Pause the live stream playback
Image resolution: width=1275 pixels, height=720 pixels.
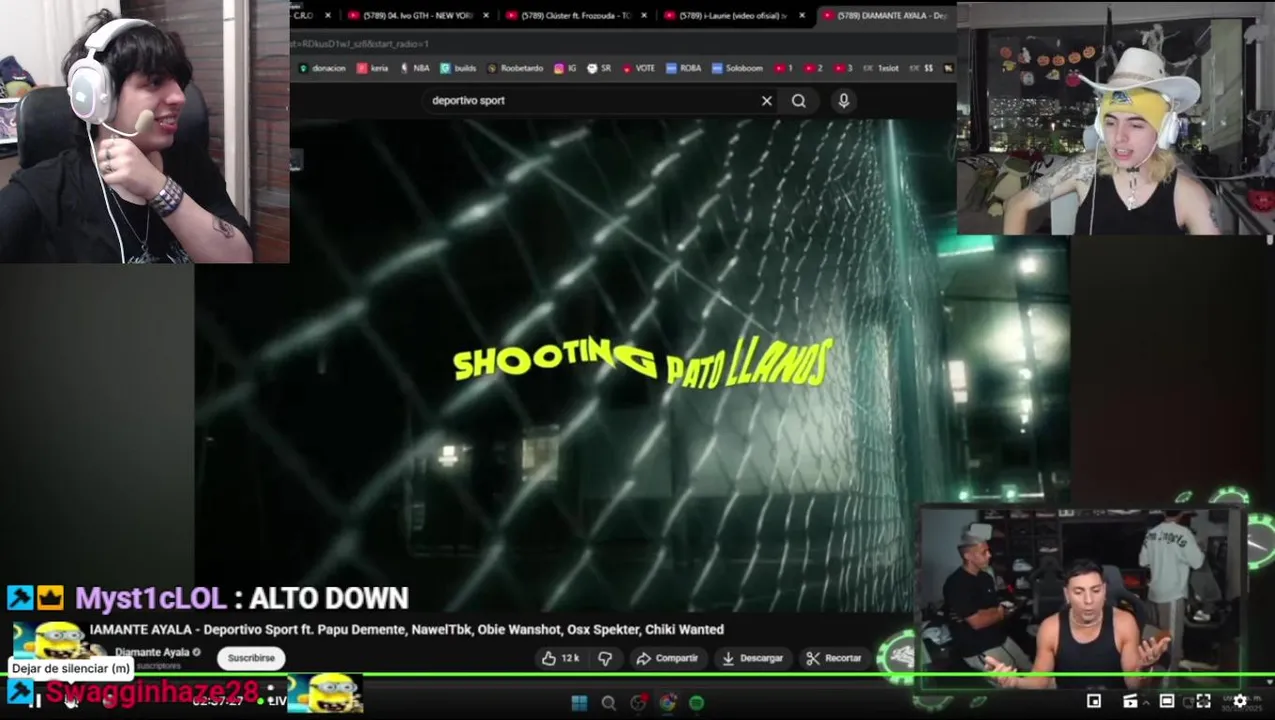35,701
